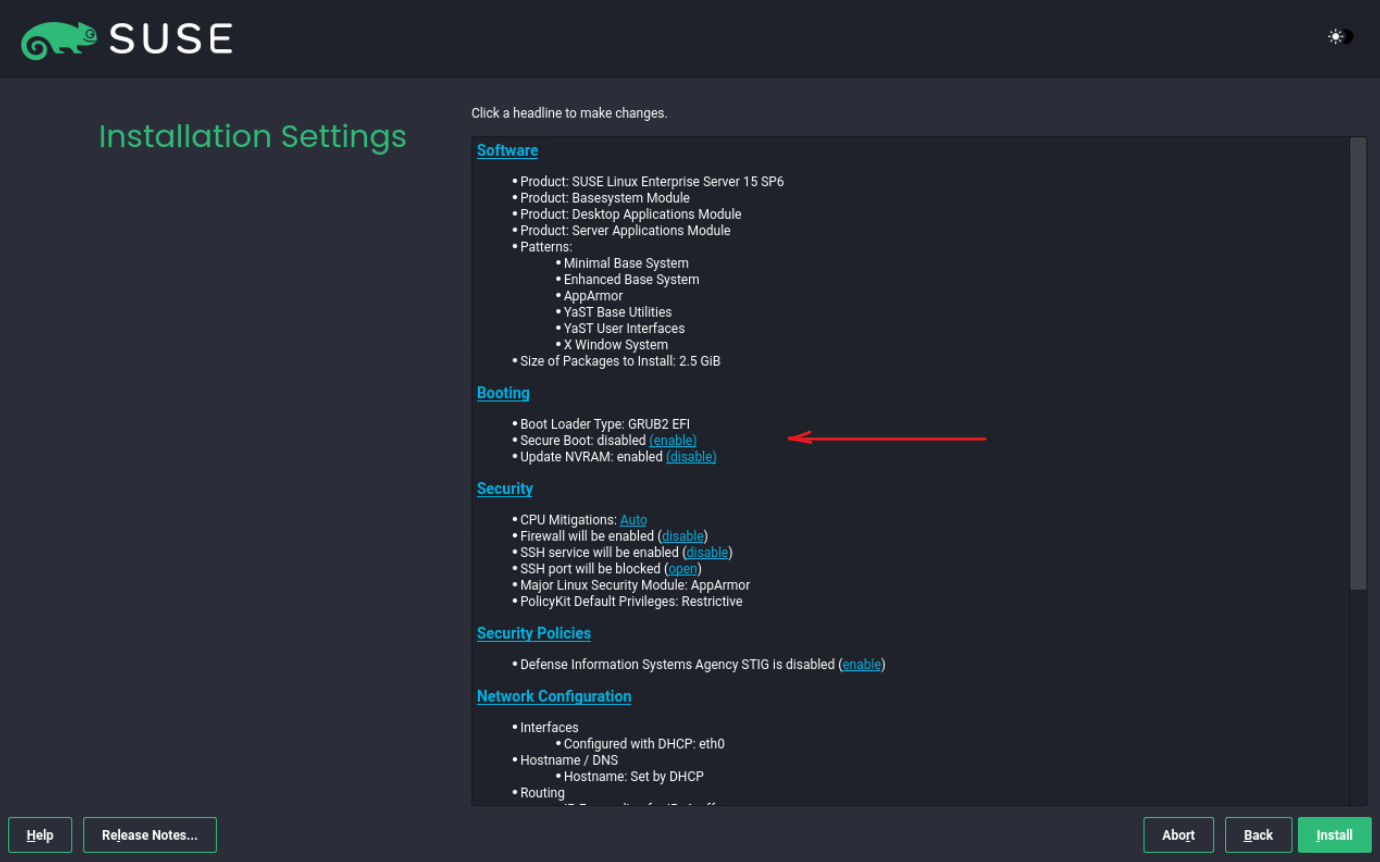Screen dimensions: 1380x862
Task: Go Back to the previous step
Action: pos(1258,835)
